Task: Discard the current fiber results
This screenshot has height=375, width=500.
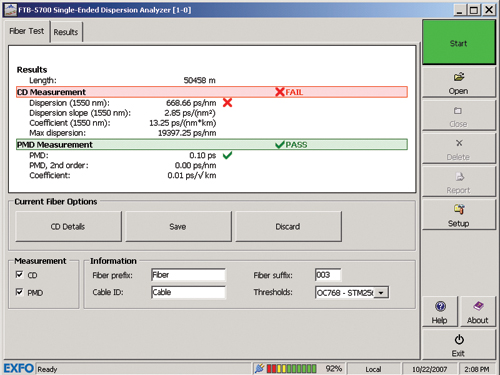Action: (288, 226)
